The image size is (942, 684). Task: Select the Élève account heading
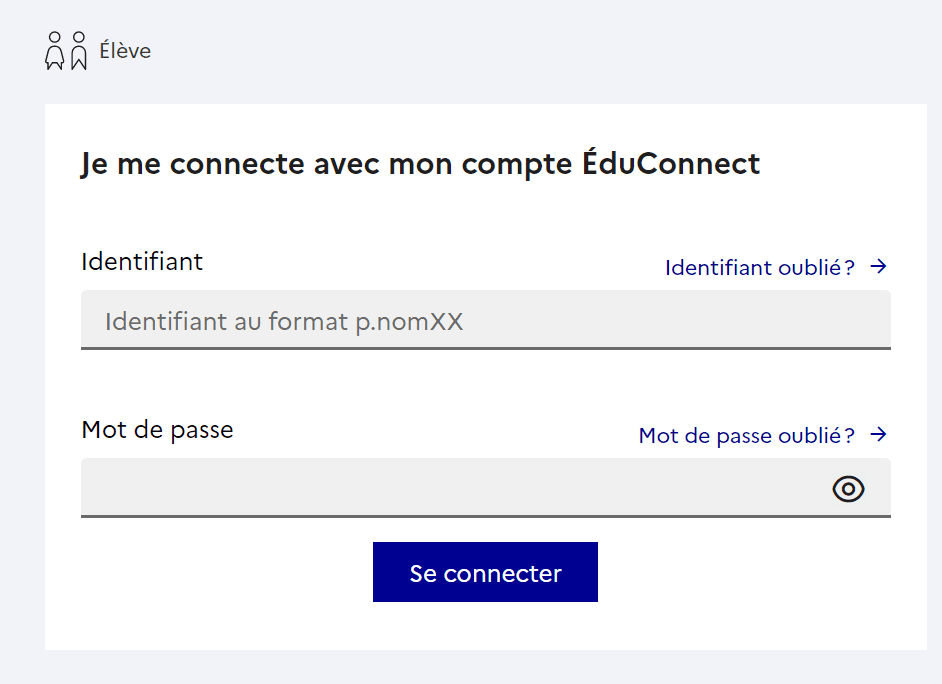pos(125,50)
